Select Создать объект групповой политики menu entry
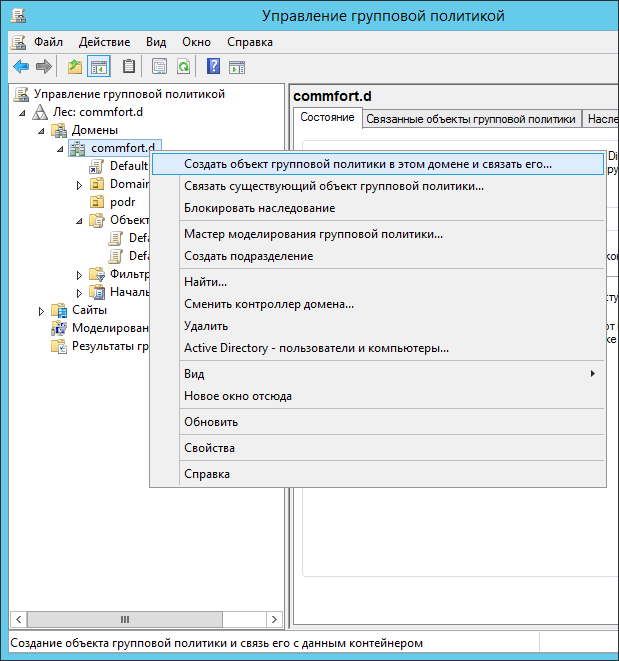Viewport: 619px width, 661px height. [367, 163]
